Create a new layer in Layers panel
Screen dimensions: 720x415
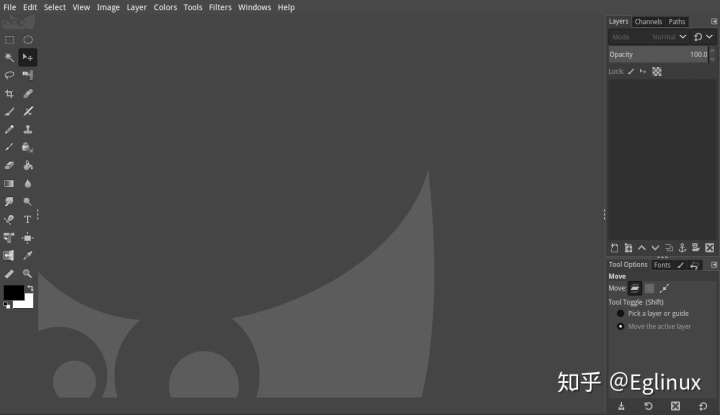pos(614,248)
